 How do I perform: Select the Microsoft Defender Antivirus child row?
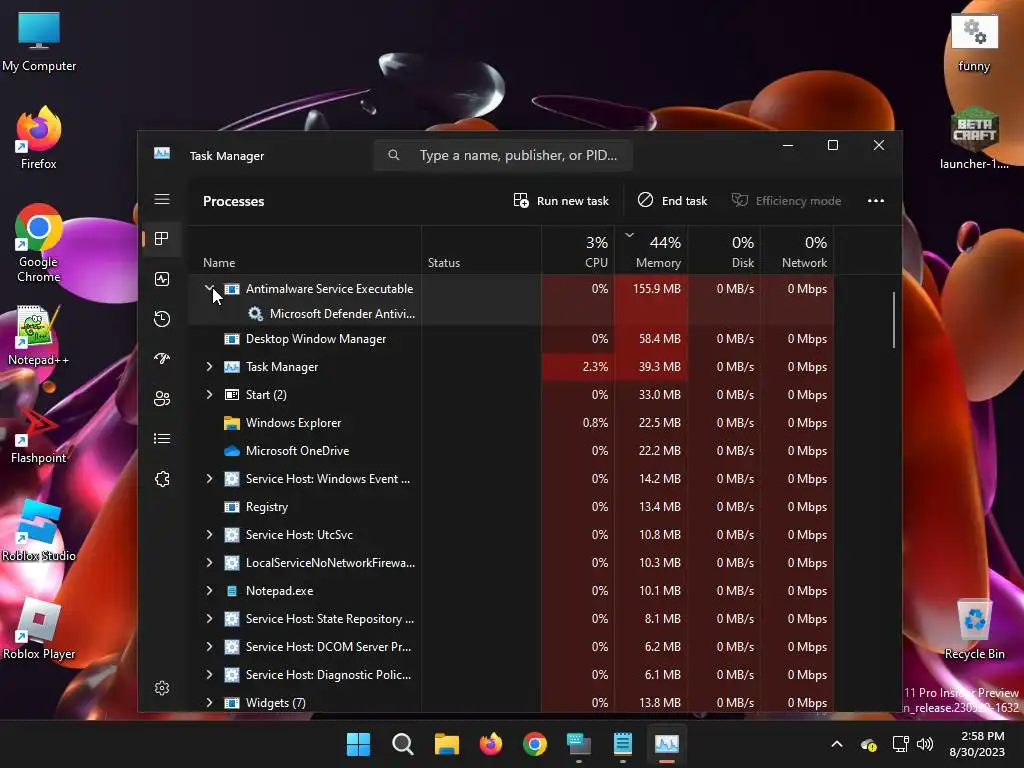(511, 313)
